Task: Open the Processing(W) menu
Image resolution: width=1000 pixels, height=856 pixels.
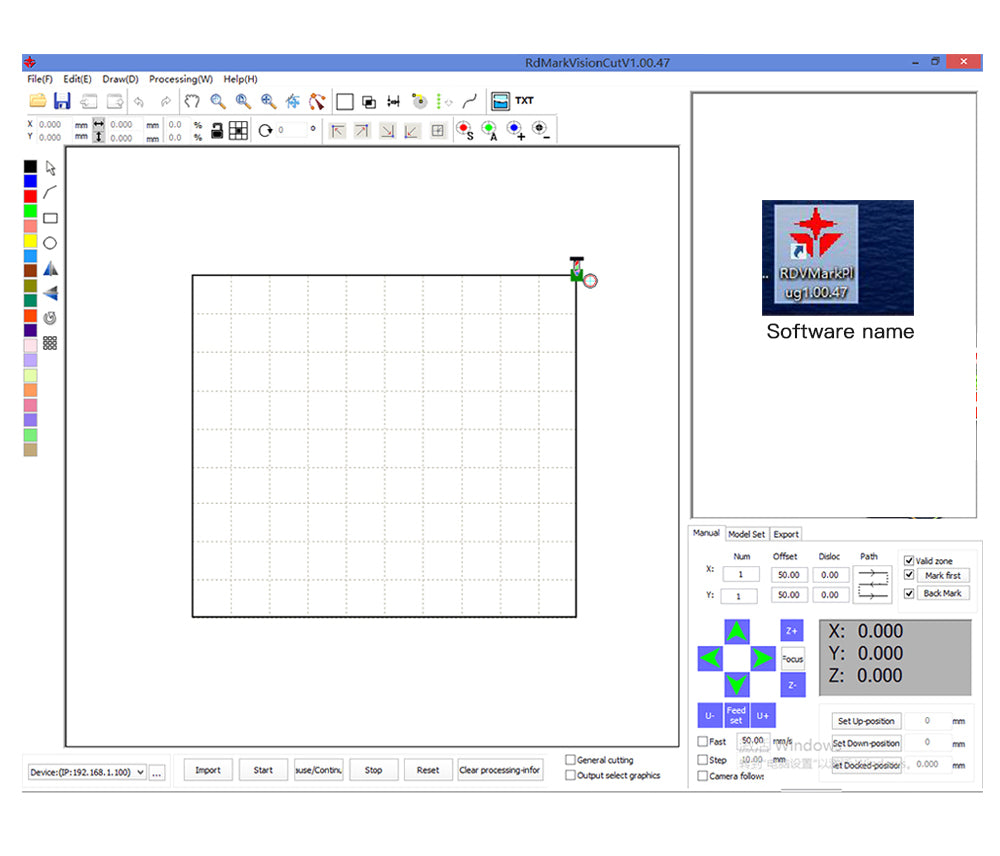Action: pyautogui.click(x=180, y=79)
